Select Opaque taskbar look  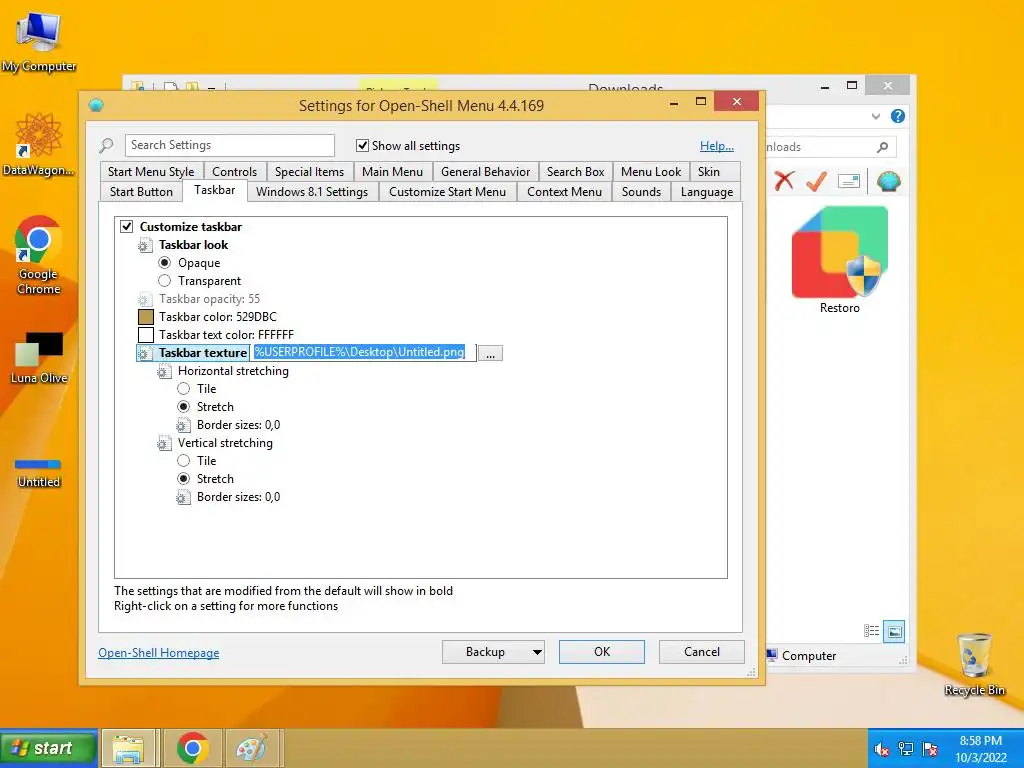point(165,263)
